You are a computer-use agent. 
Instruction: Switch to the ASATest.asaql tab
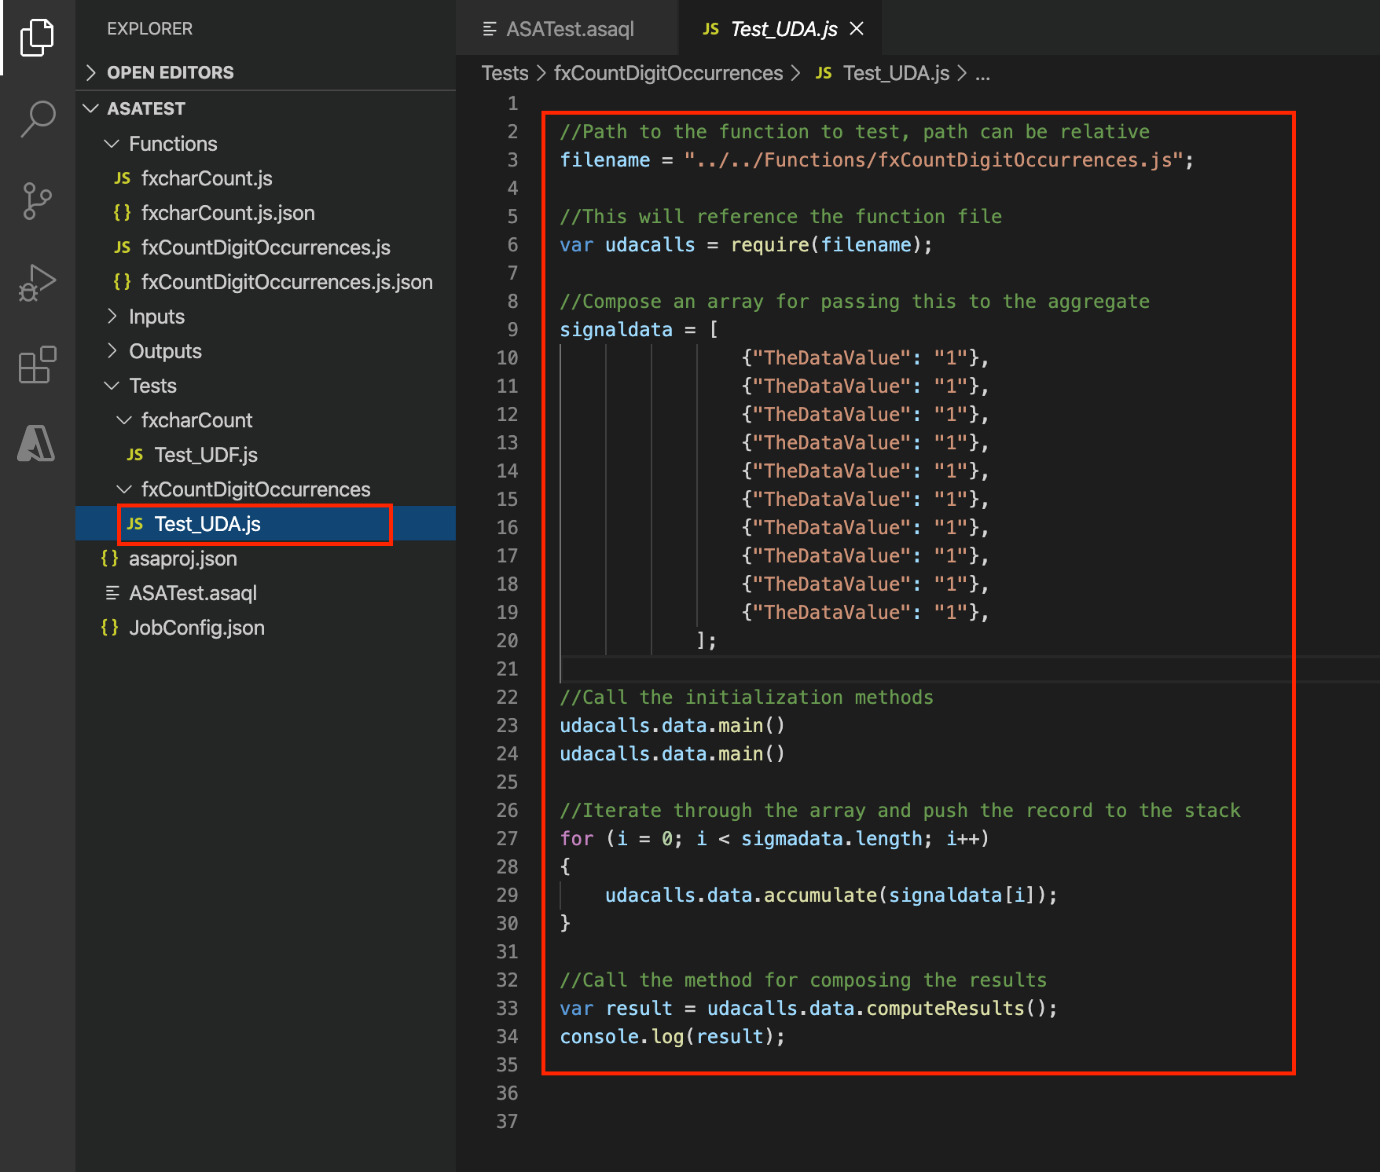569,29
